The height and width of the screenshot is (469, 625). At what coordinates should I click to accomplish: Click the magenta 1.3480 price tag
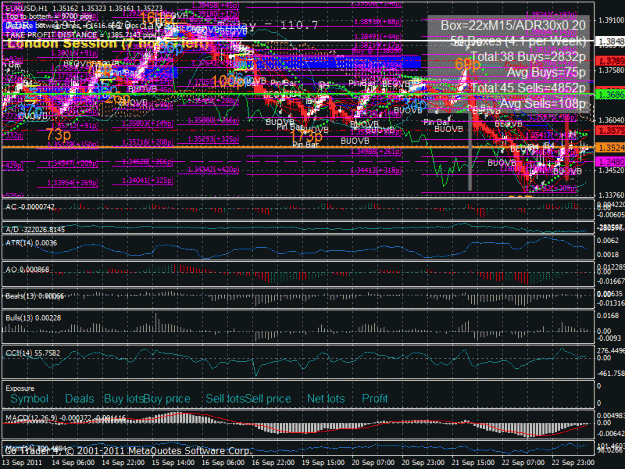[610, 162]
